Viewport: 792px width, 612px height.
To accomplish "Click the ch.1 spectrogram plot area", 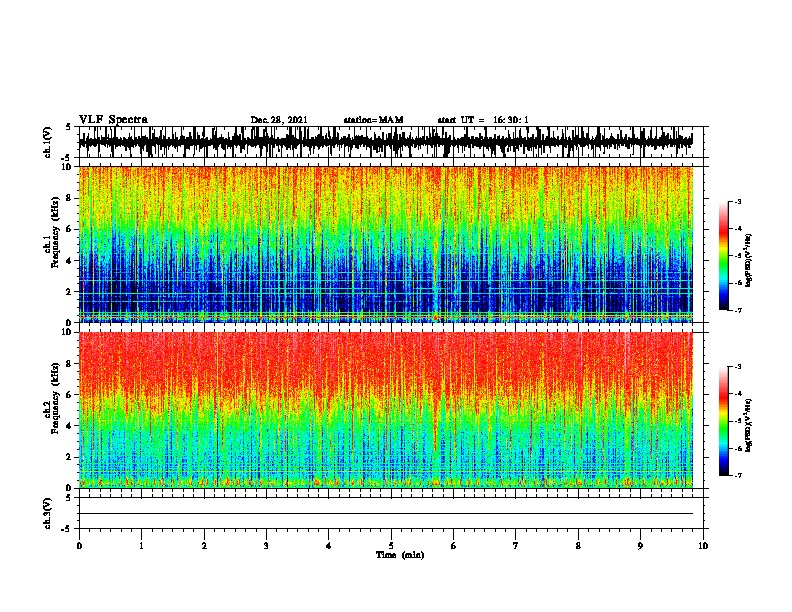I will click(386, 244).
